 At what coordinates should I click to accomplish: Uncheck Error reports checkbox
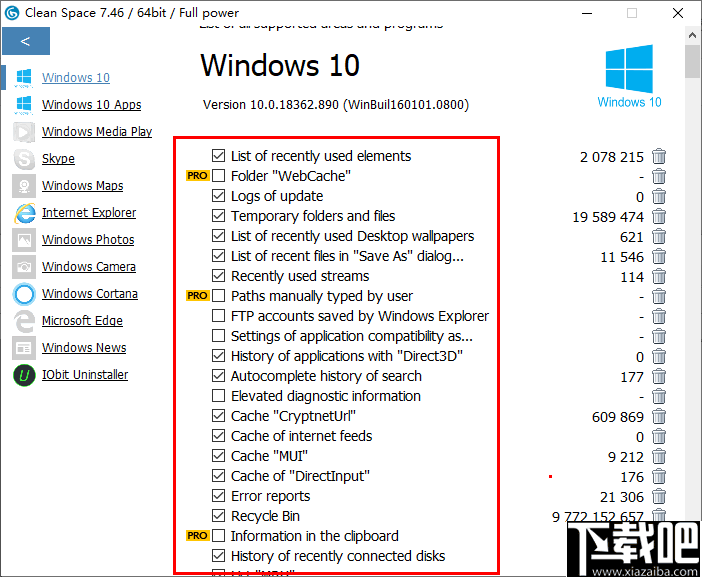tap(218, 496)
